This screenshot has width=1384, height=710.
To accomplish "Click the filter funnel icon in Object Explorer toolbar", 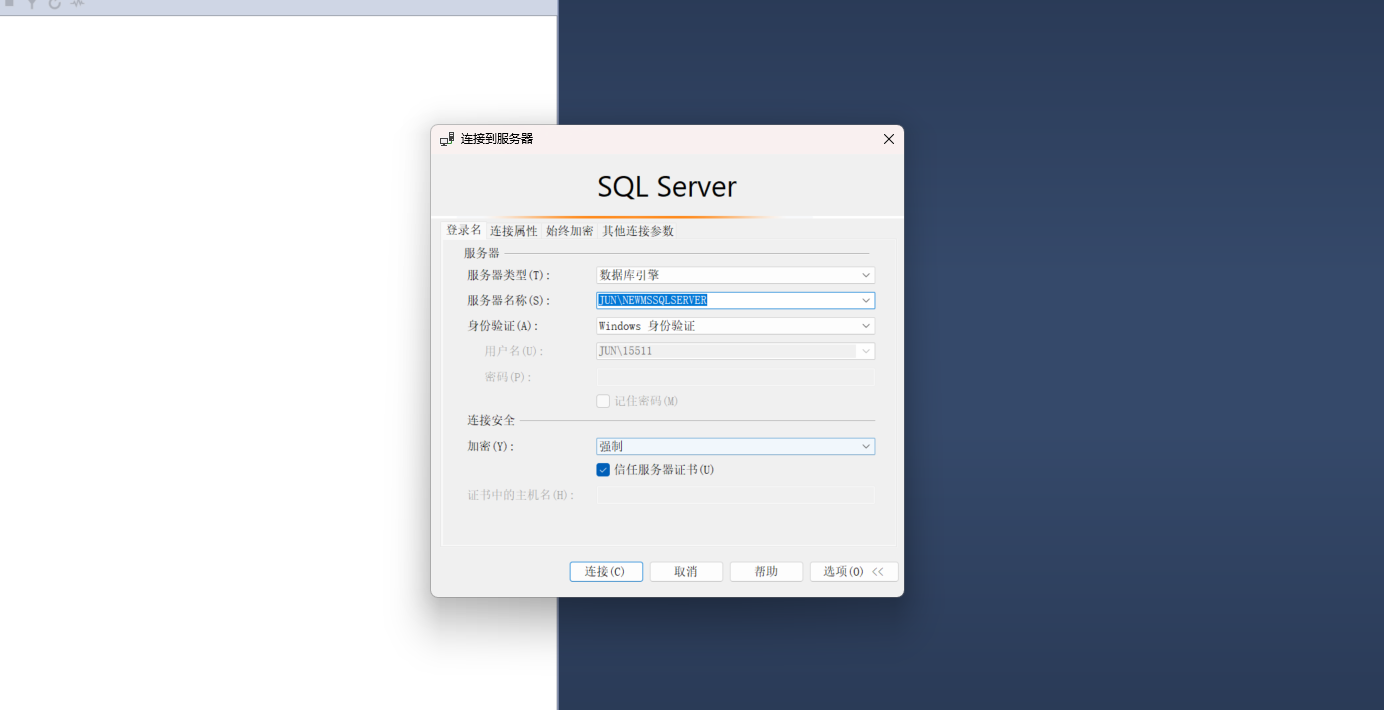I will point(32,4).
